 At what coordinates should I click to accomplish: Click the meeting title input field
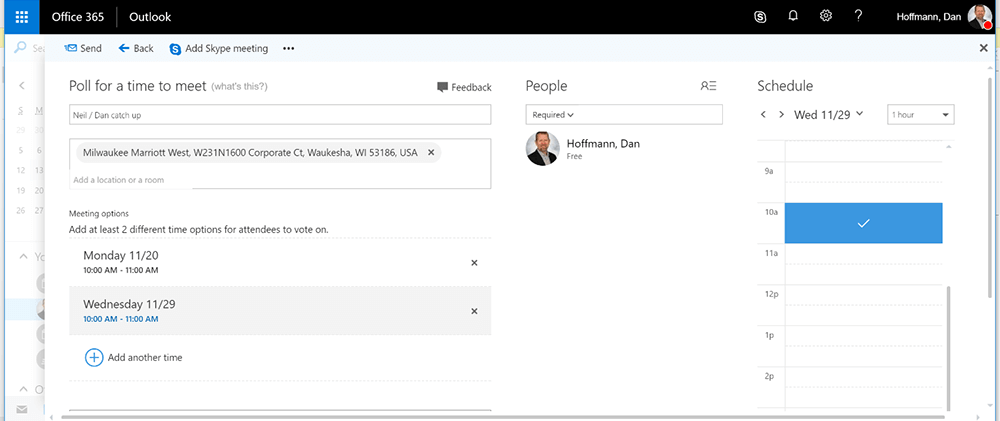tap(280, 115)
